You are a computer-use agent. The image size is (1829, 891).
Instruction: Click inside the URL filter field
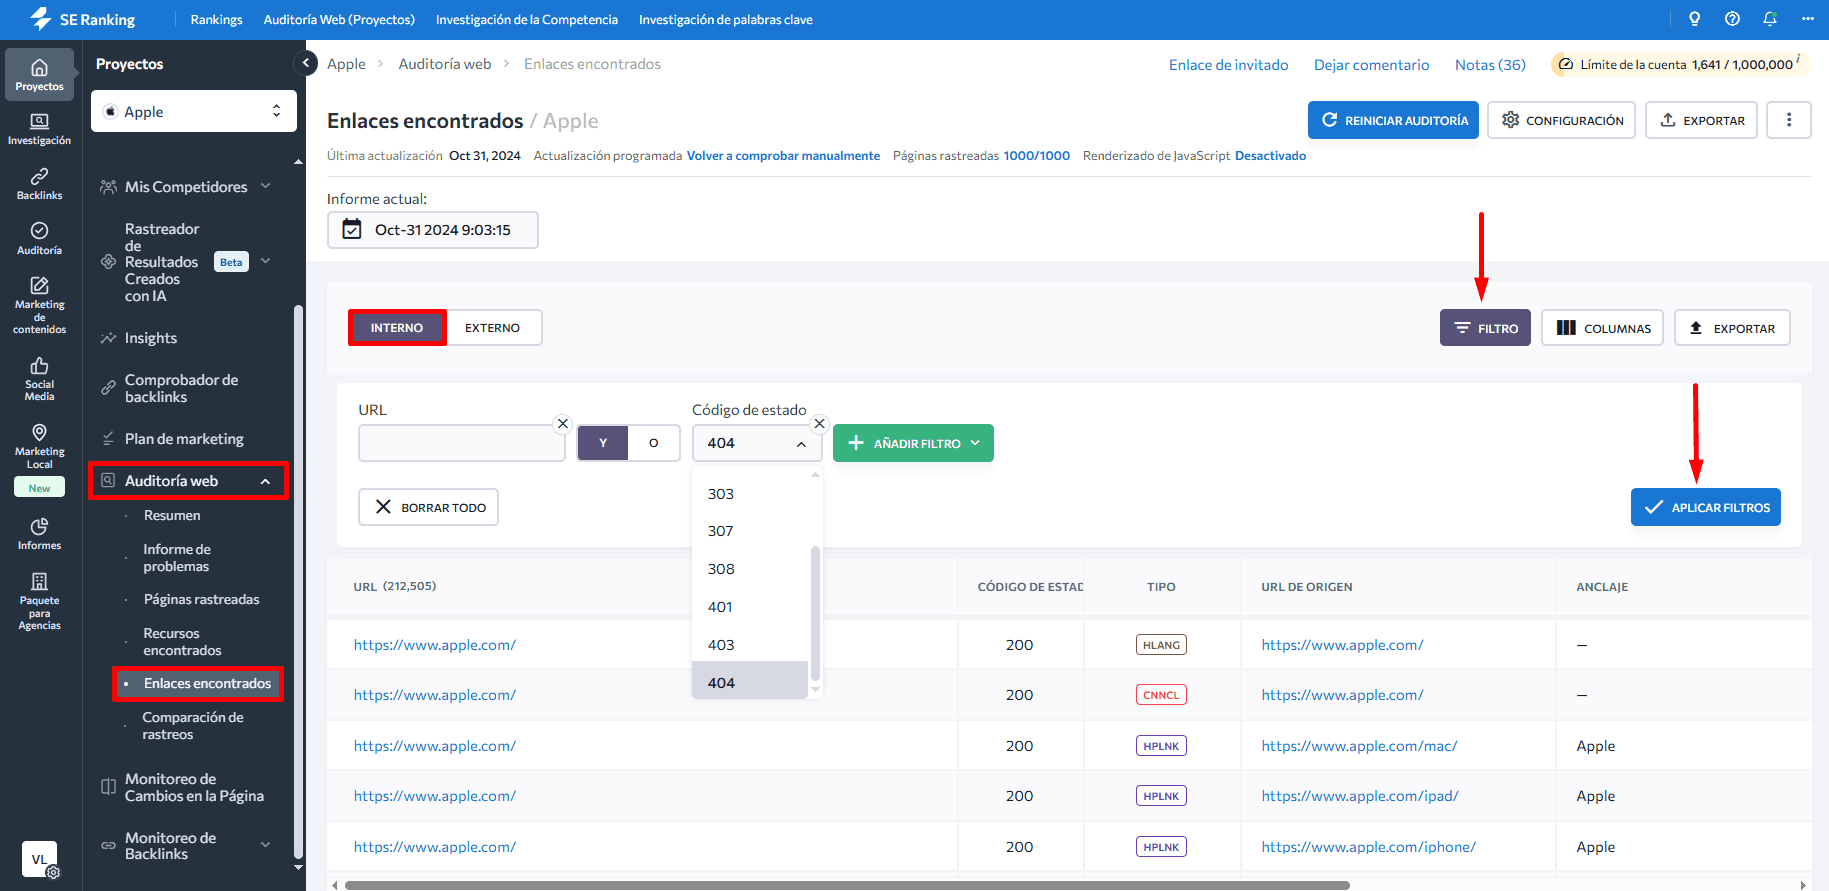point(461,443)
